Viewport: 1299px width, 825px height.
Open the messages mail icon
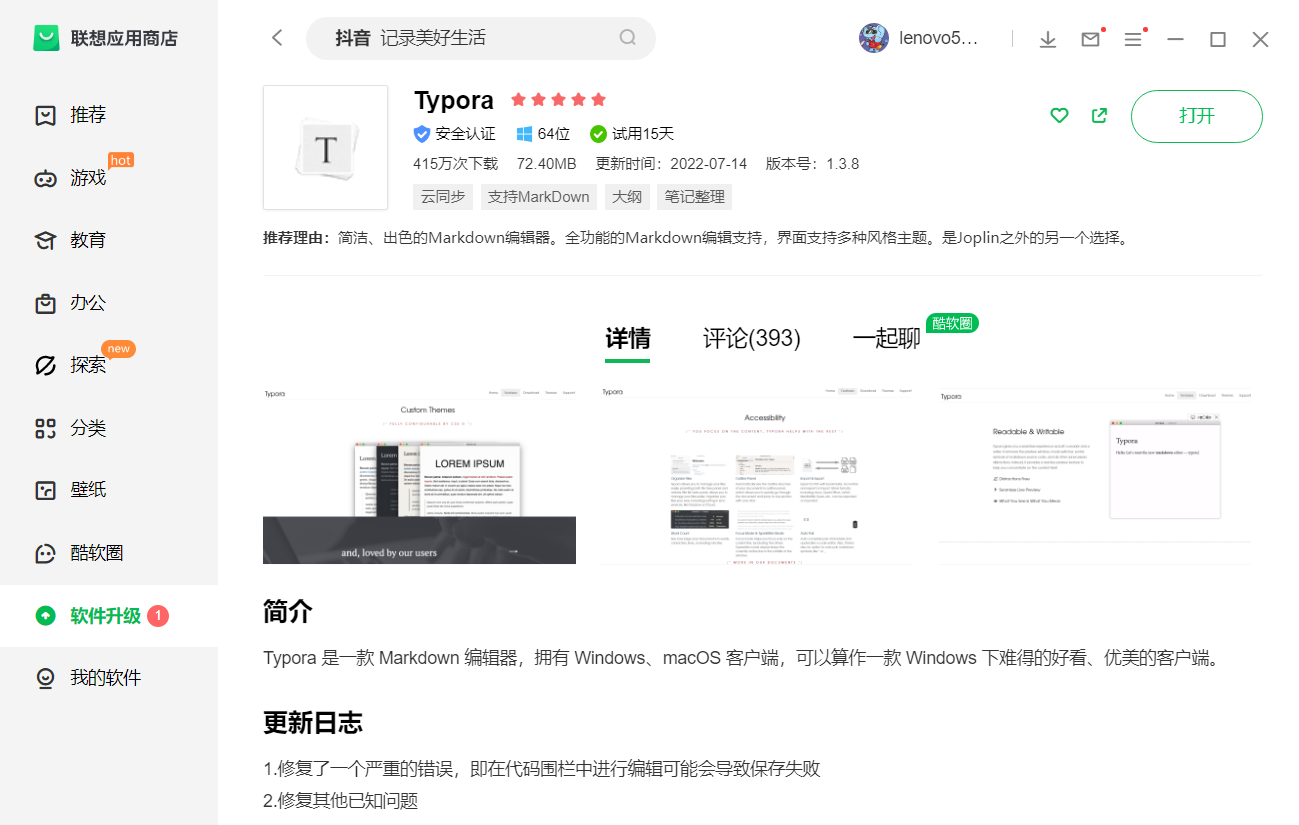pos(1091,39)
